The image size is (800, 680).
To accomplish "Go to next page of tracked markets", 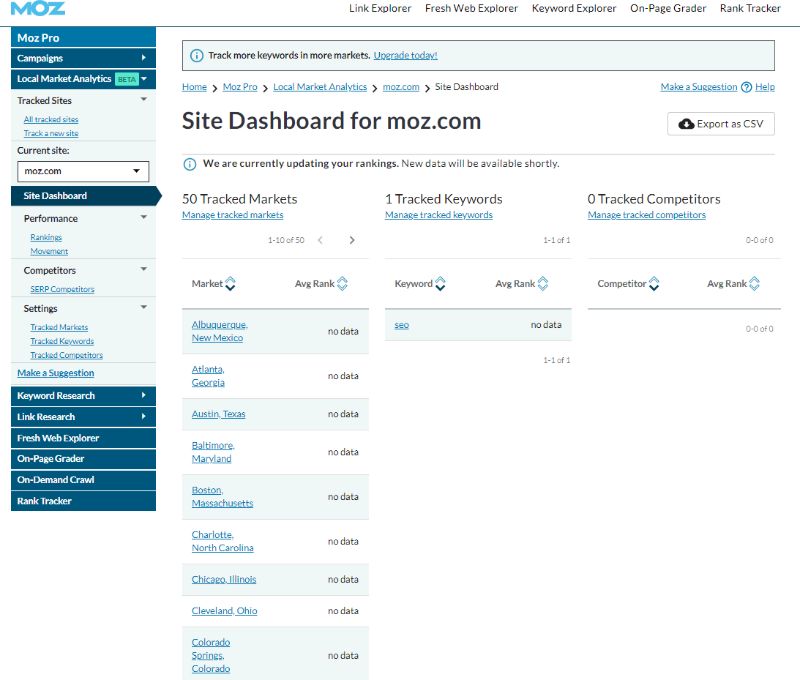I will [x=352, y=240].
